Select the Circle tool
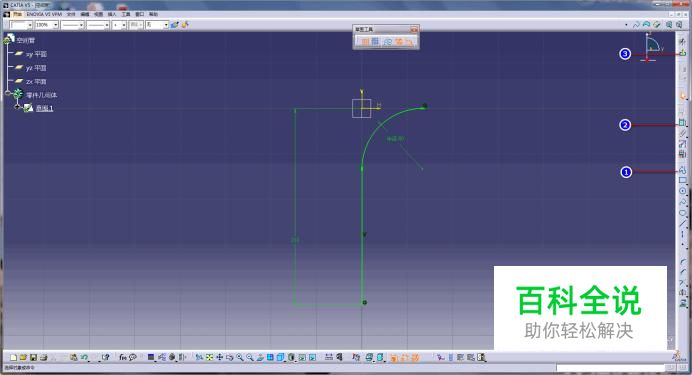692x375 pixels. click(682, 191)
